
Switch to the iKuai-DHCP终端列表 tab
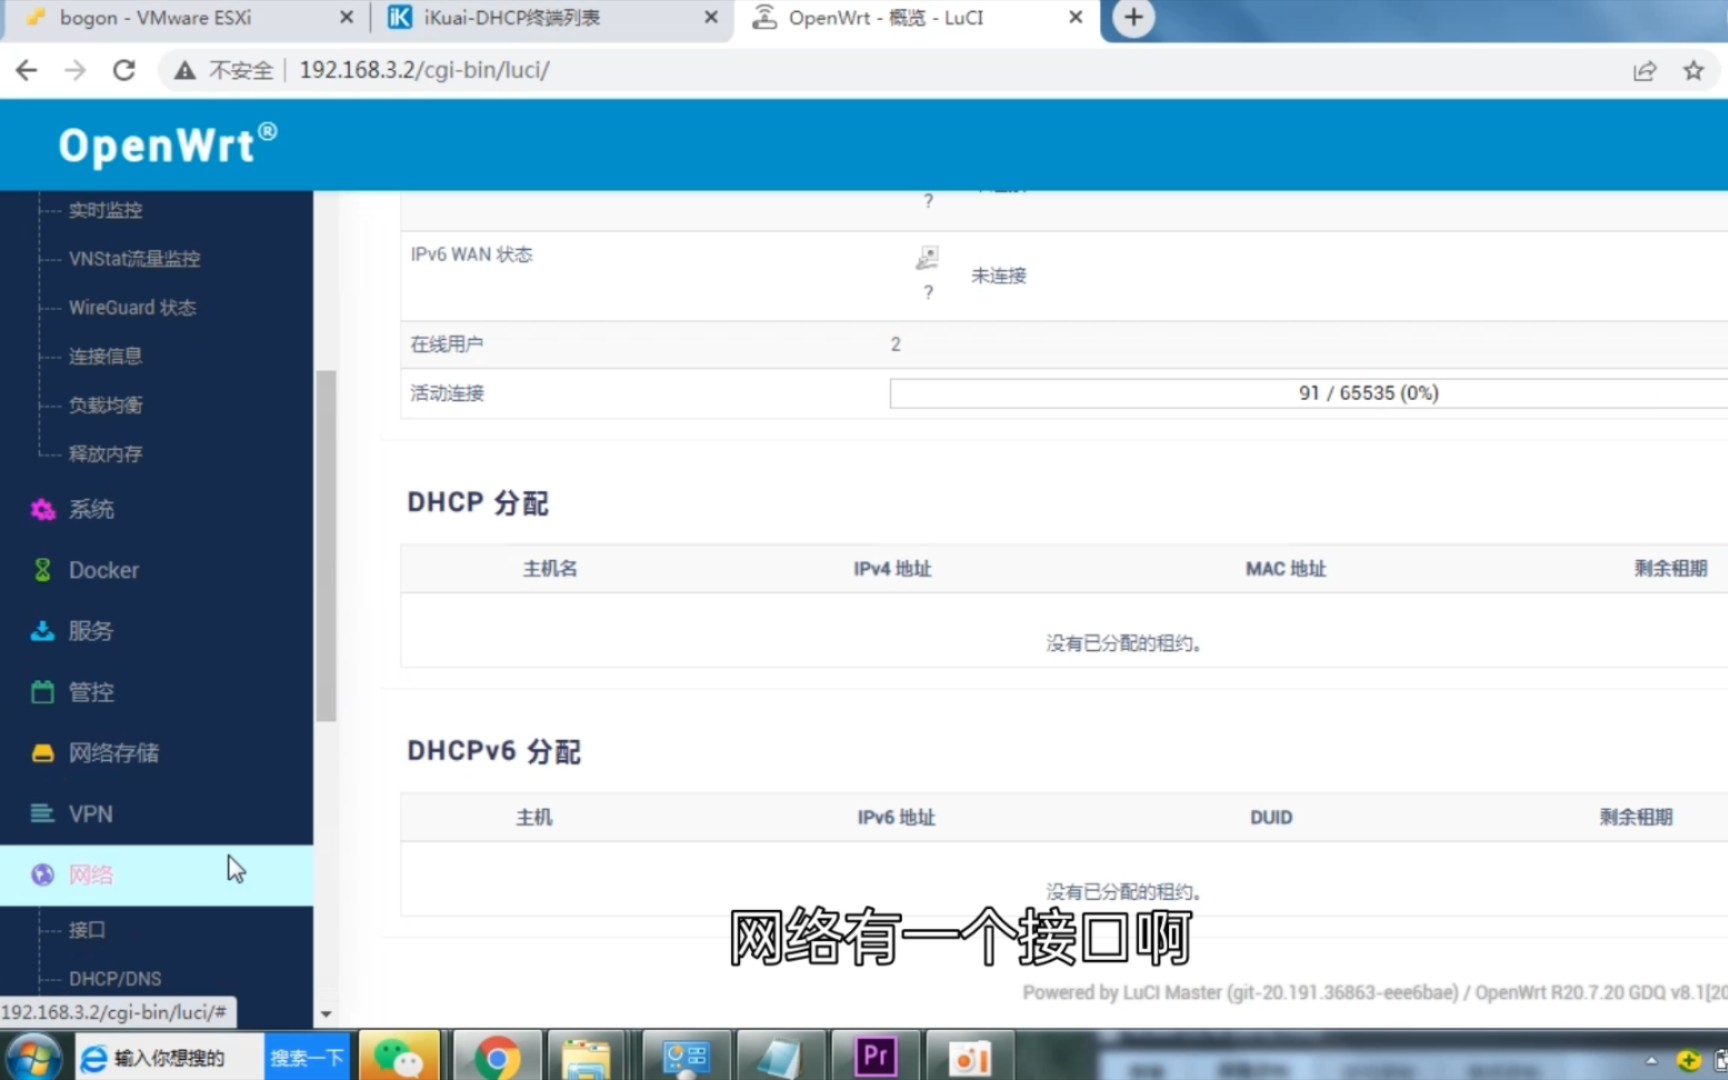coord(510,17)
